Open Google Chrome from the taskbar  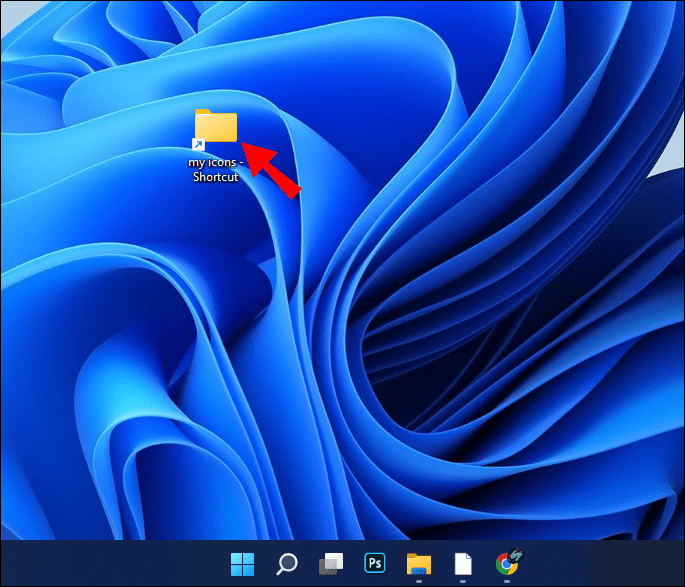[507, 564]
